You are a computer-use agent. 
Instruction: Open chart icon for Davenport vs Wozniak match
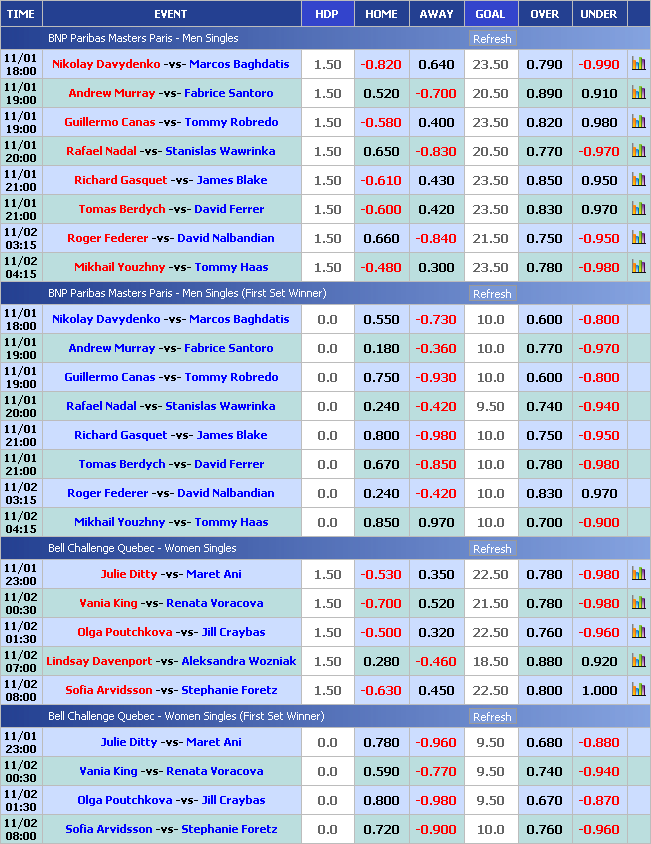coord(638,661)
